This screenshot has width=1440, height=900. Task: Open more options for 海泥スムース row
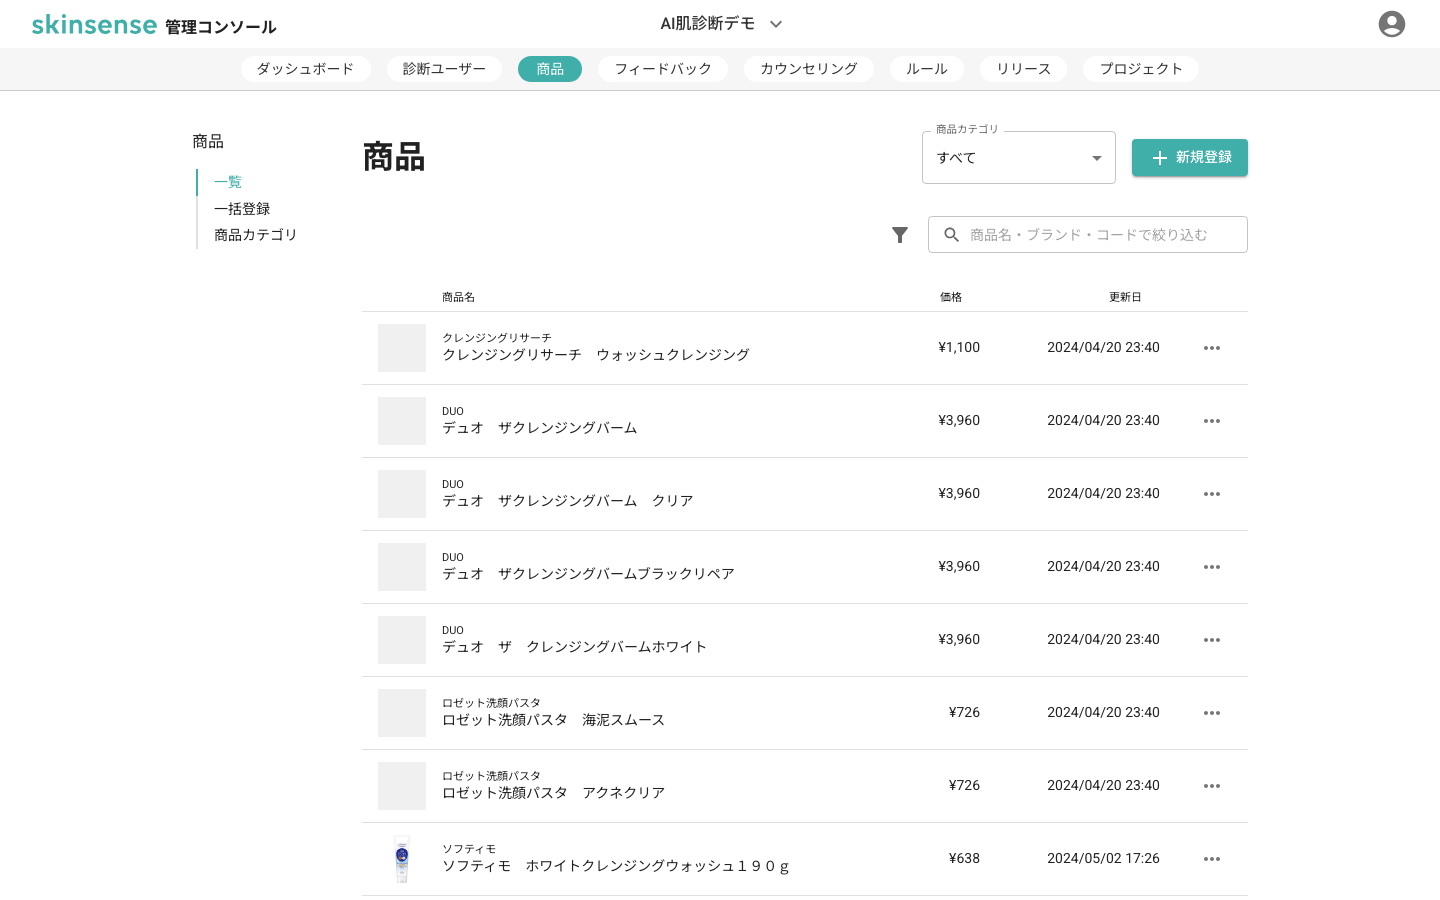click(x=1212, y=713)
